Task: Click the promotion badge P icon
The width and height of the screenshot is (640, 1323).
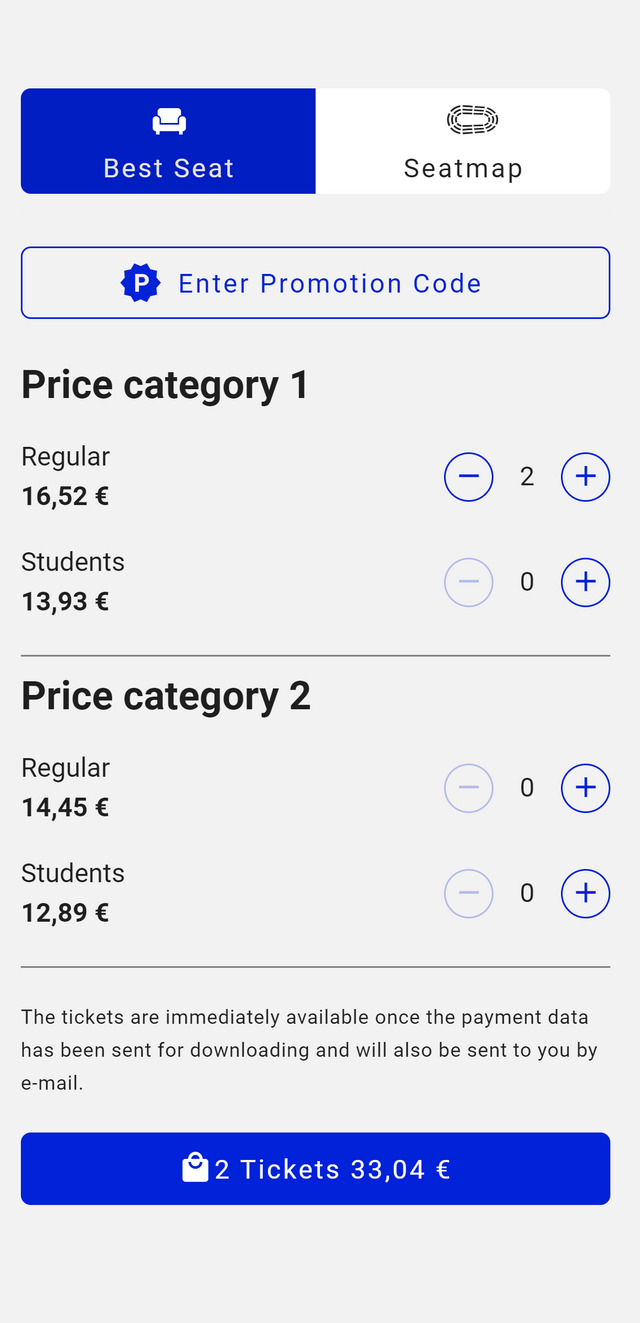Action: pyautogui.click(x=140, y=282)
